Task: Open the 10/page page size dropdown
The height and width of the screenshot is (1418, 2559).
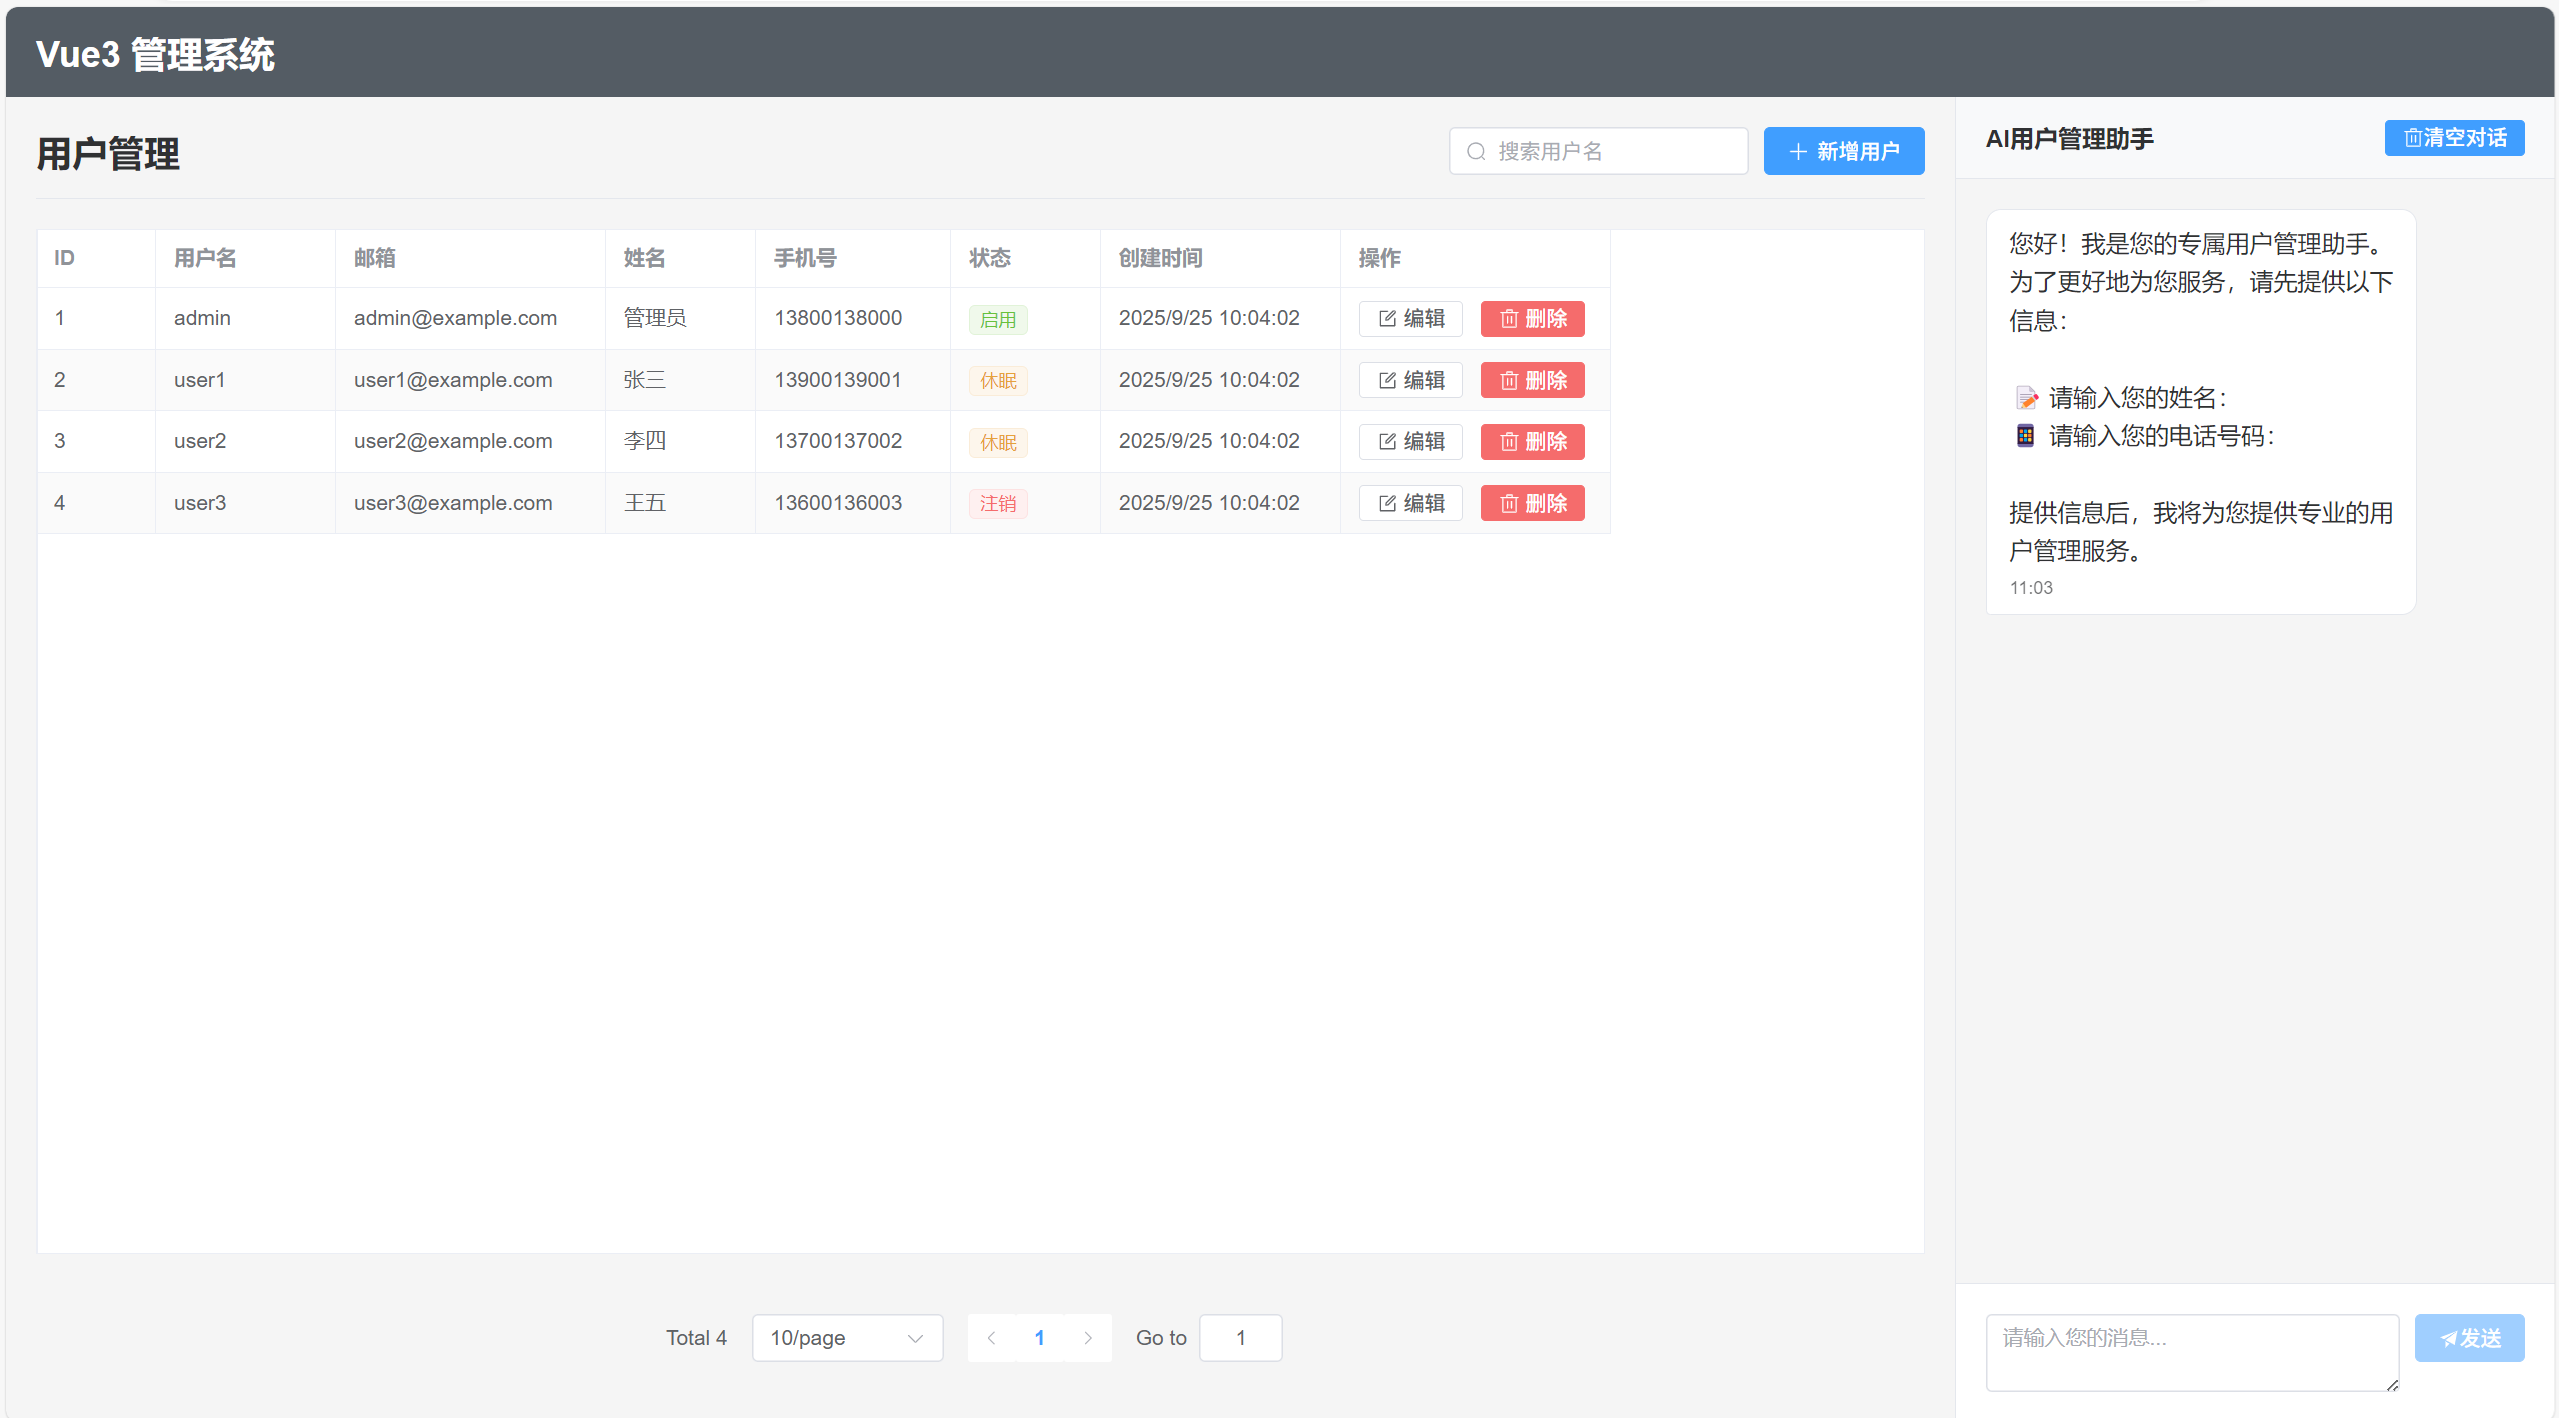Action: click(x=847, y=1338)
